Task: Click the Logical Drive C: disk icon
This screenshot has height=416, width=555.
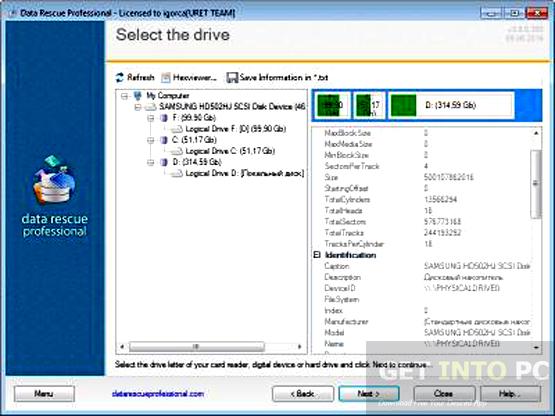Action: click(x=177, y=151)
